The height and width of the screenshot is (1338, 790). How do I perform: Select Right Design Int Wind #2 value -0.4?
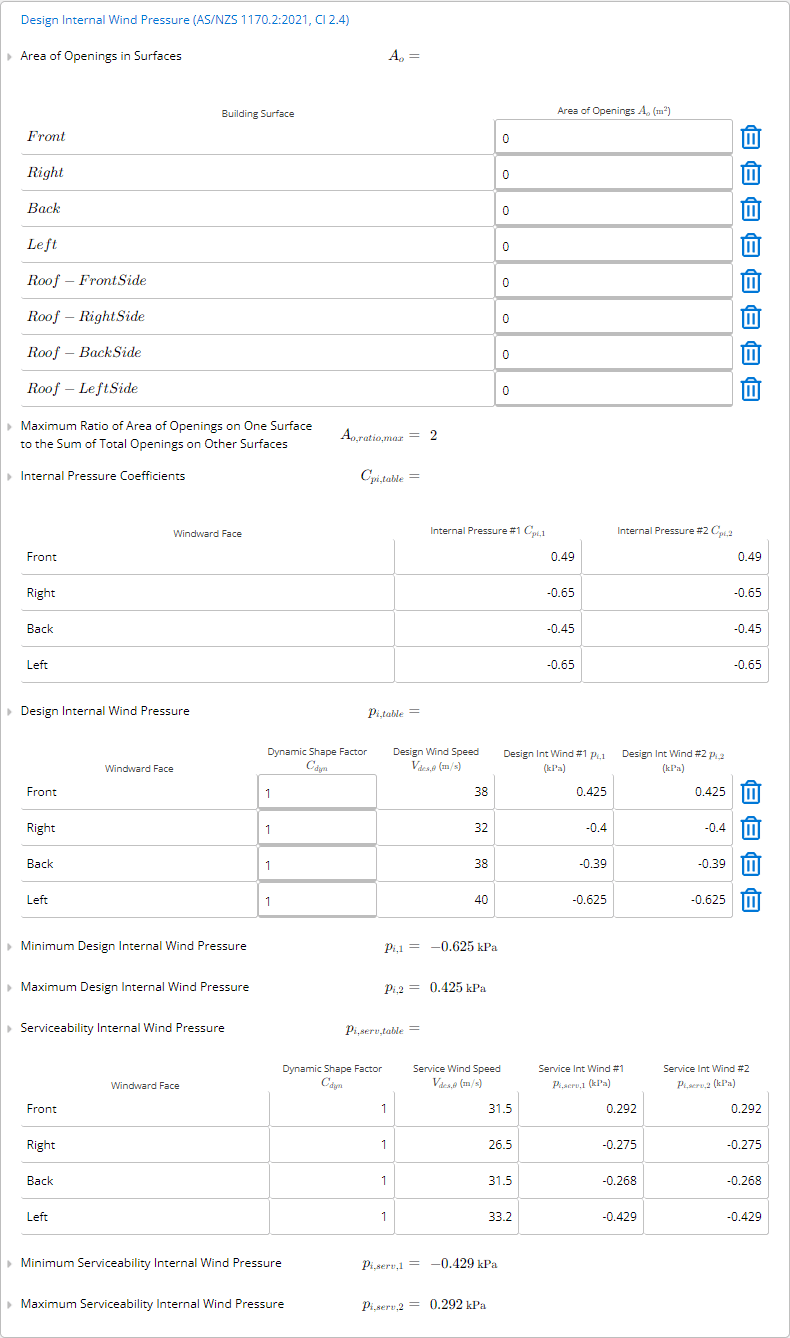(673, 828)
